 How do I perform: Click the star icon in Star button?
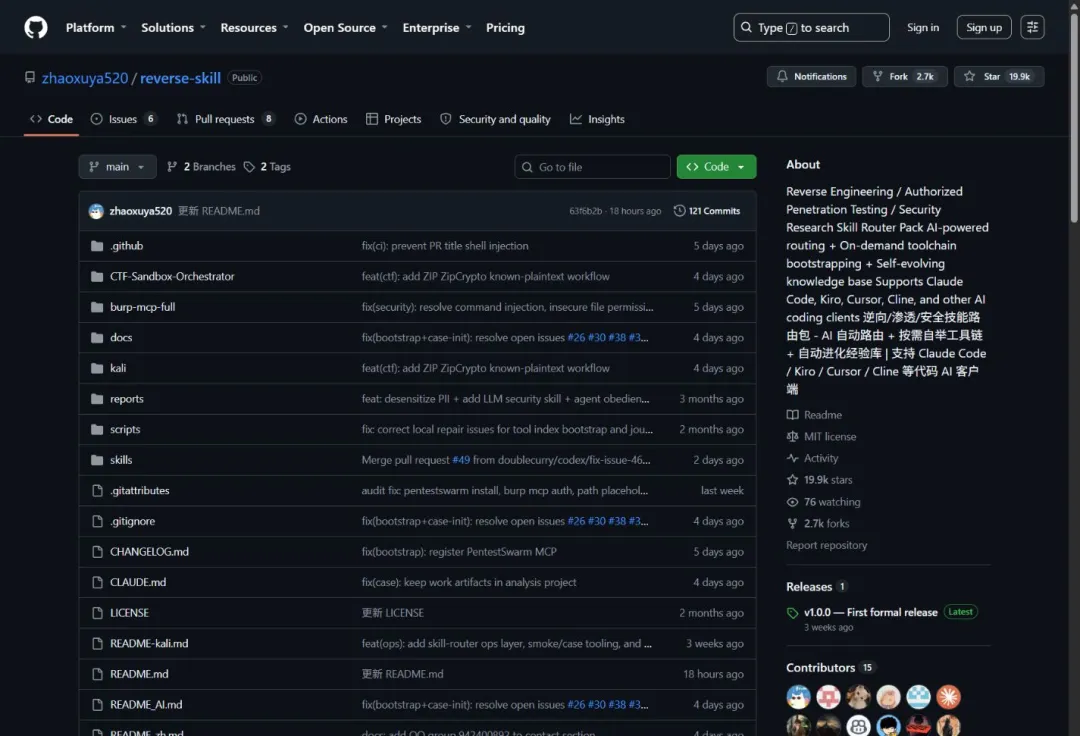(x=970, y=76)
